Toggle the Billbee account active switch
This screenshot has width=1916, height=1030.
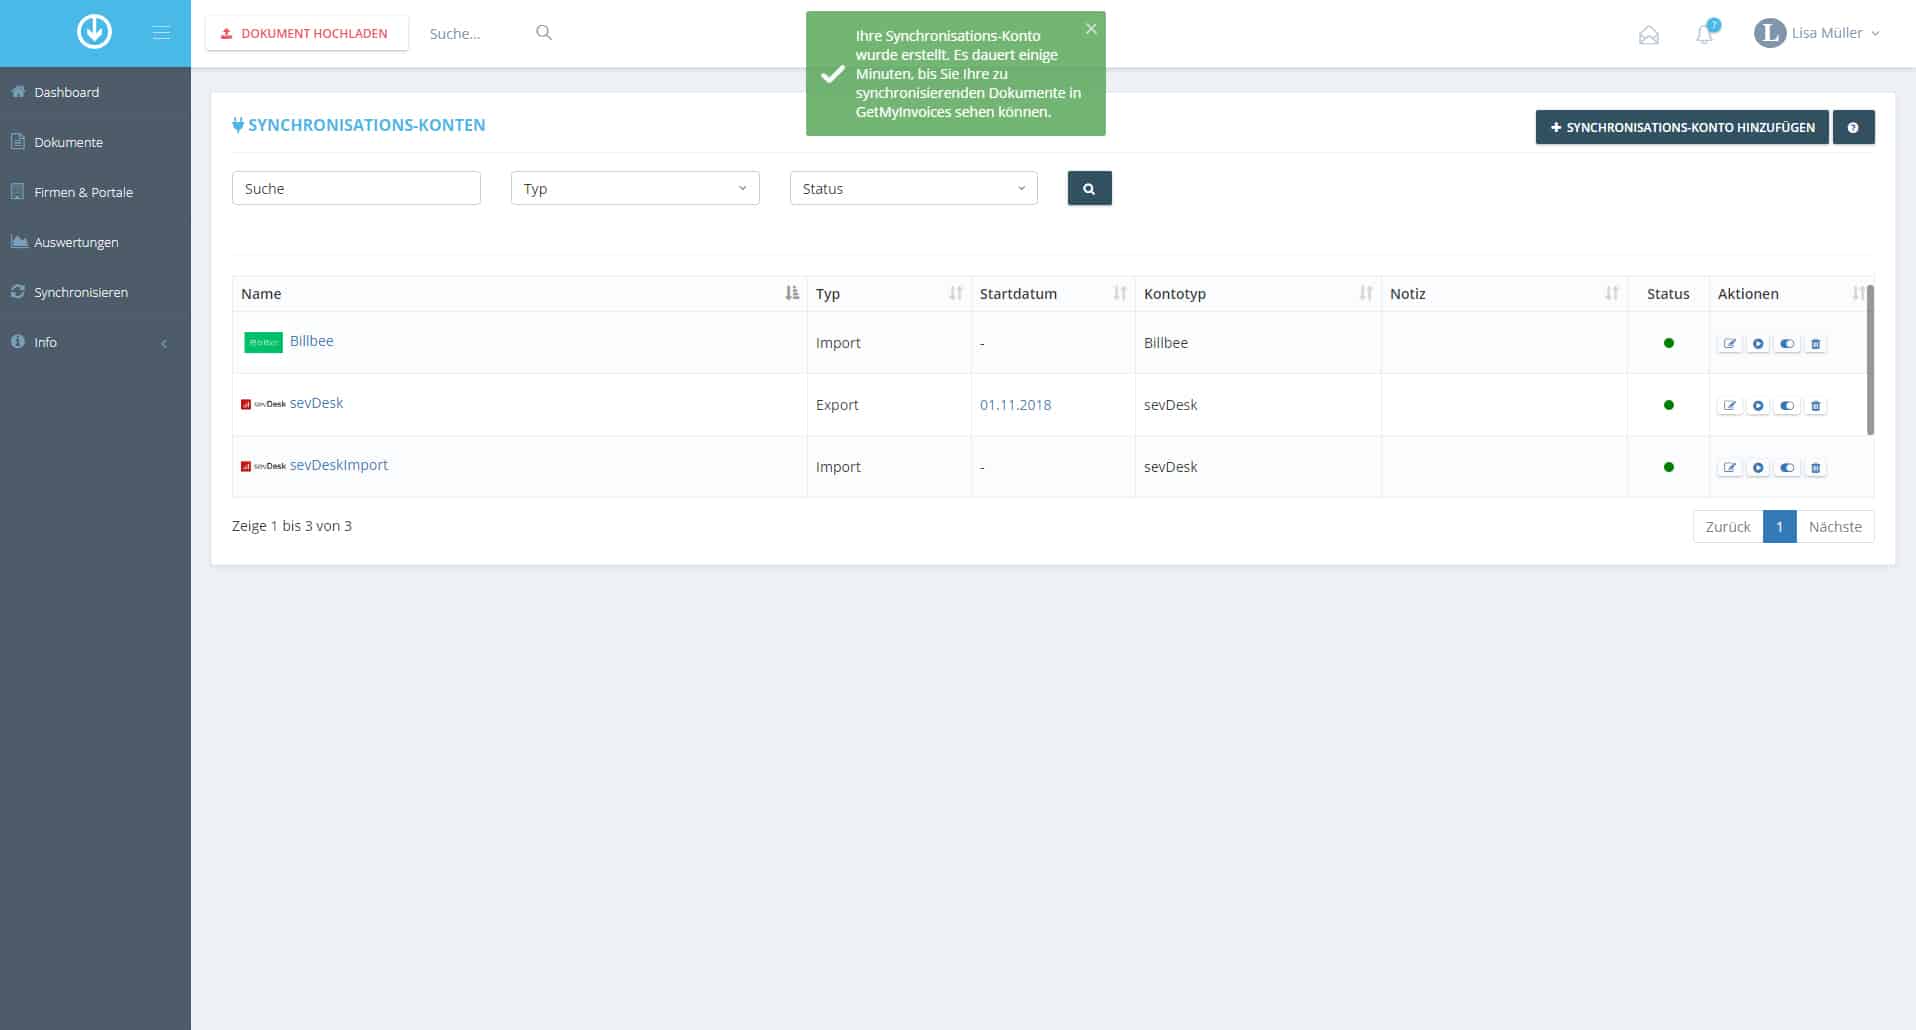click(x=1787, y=344)
